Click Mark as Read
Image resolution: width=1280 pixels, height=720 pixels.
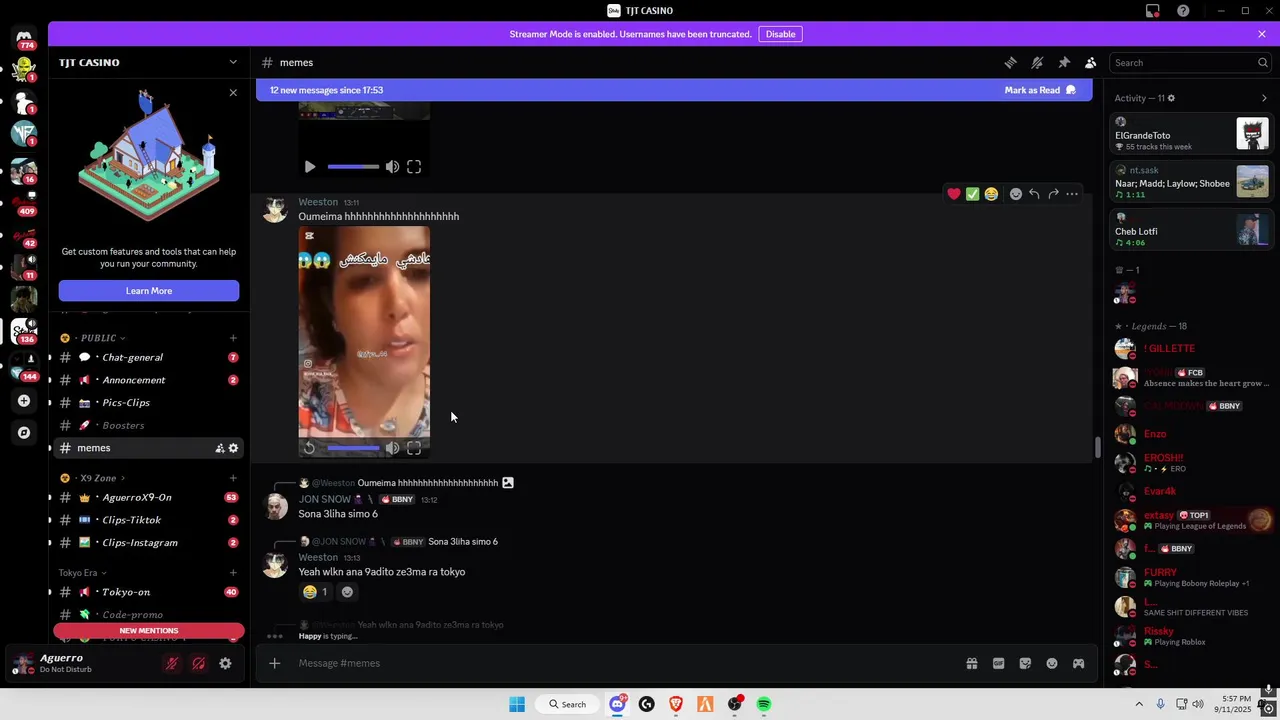1040,90
